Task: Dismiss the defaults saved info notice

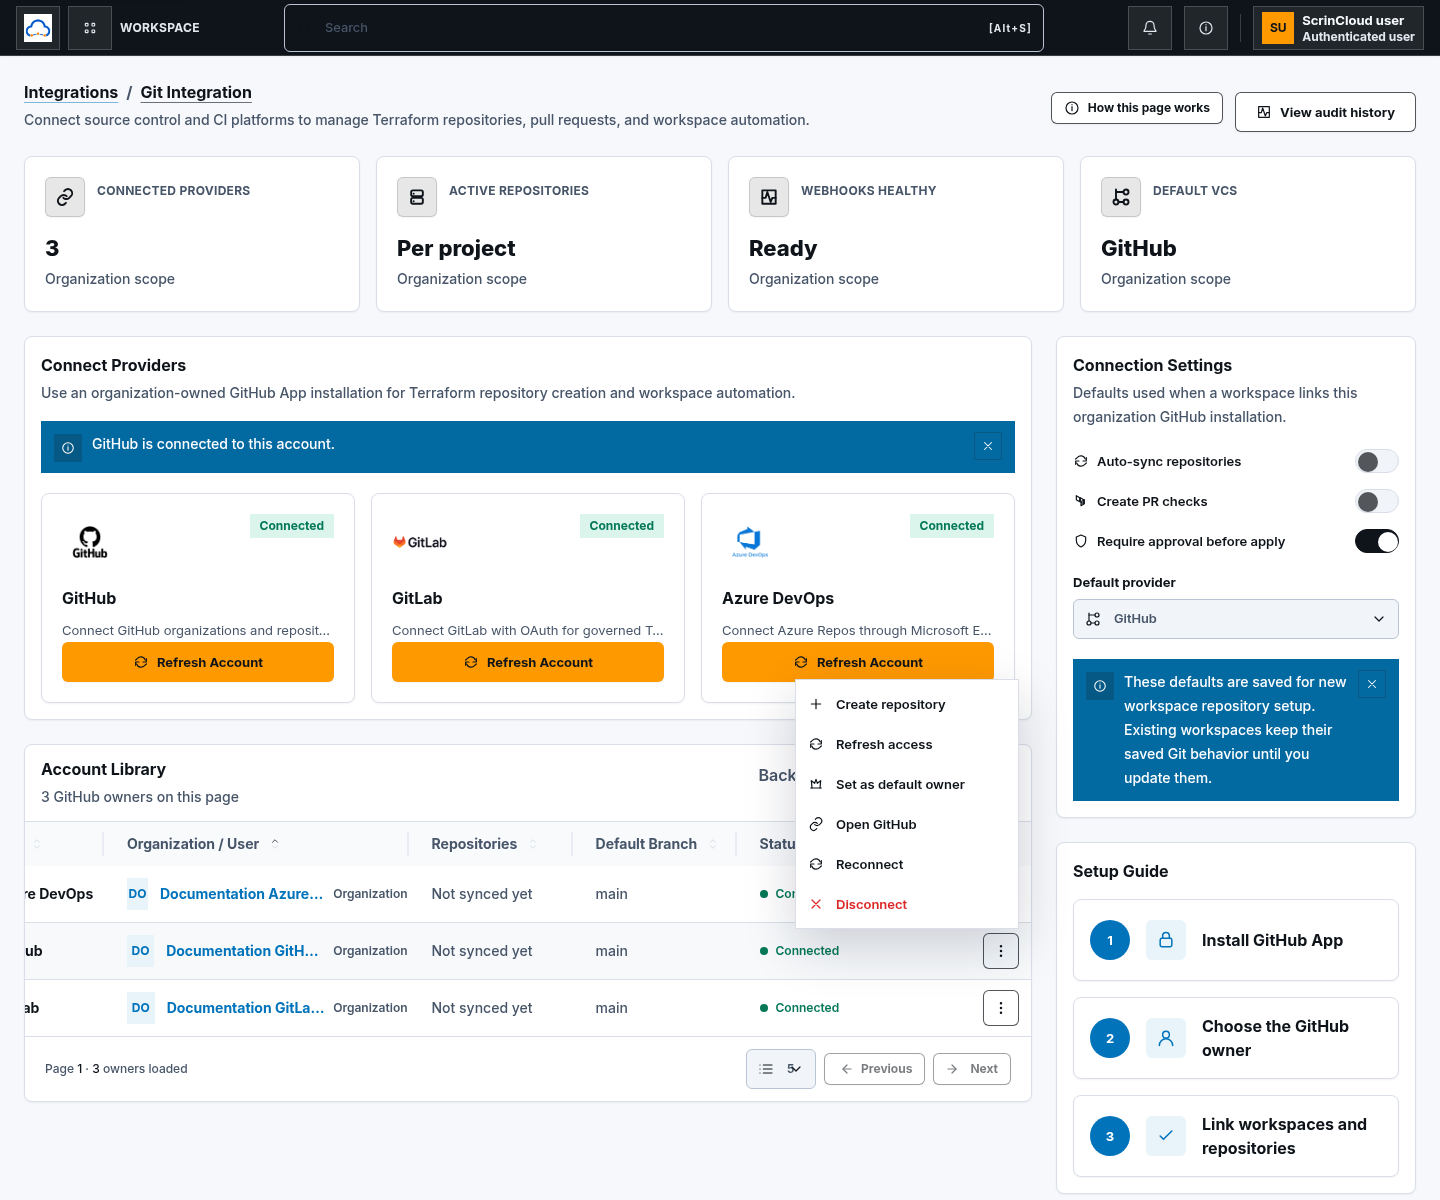Action: click(x=1372, y=684)
